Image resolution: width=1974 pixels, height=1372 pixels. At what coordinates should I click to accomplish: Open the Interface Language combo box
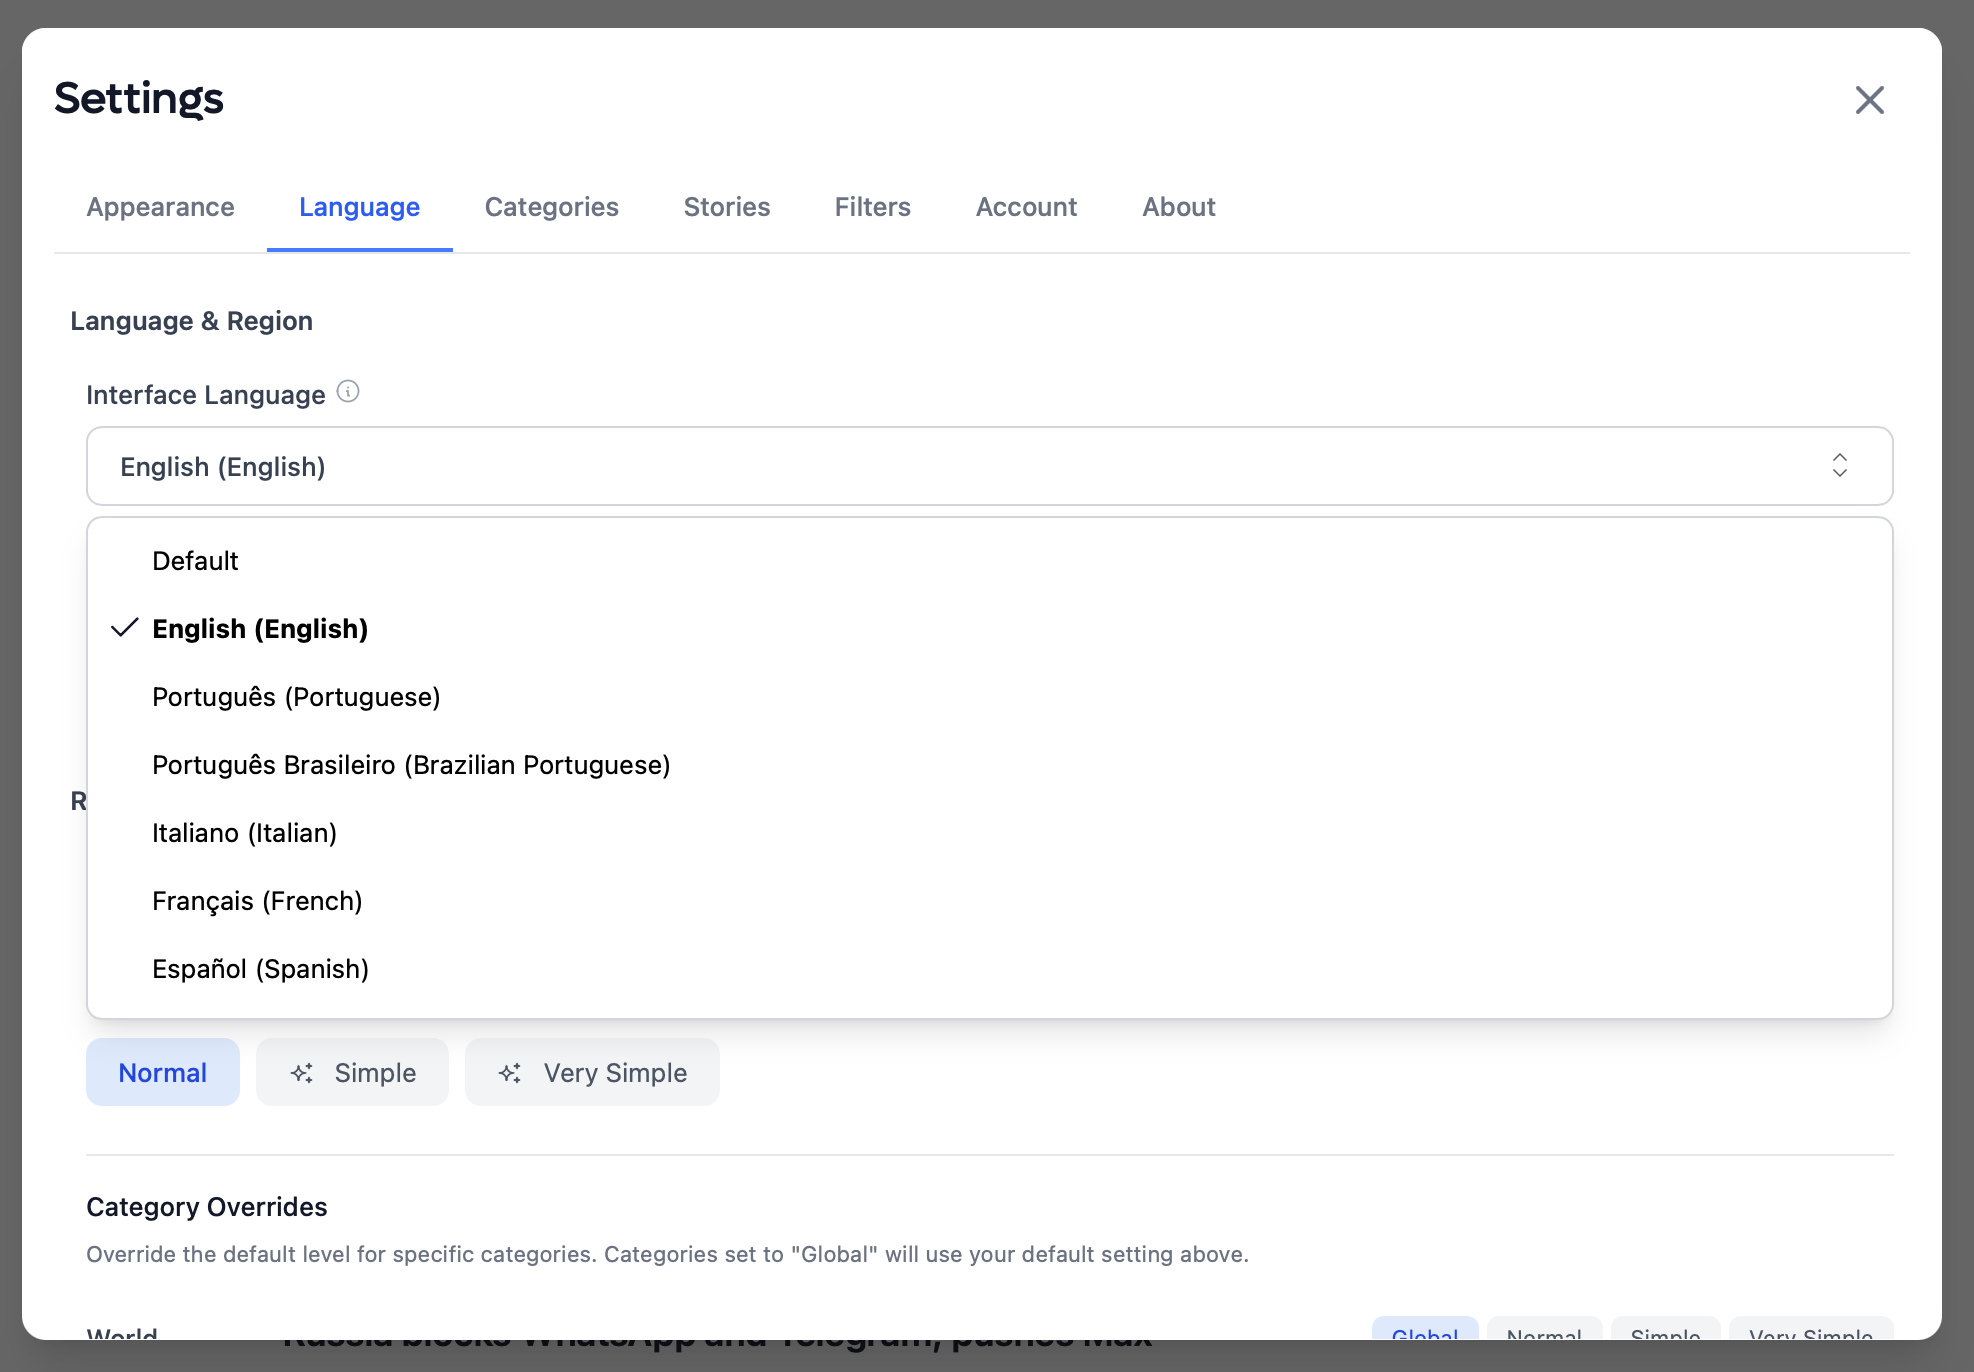pos(988,466)
